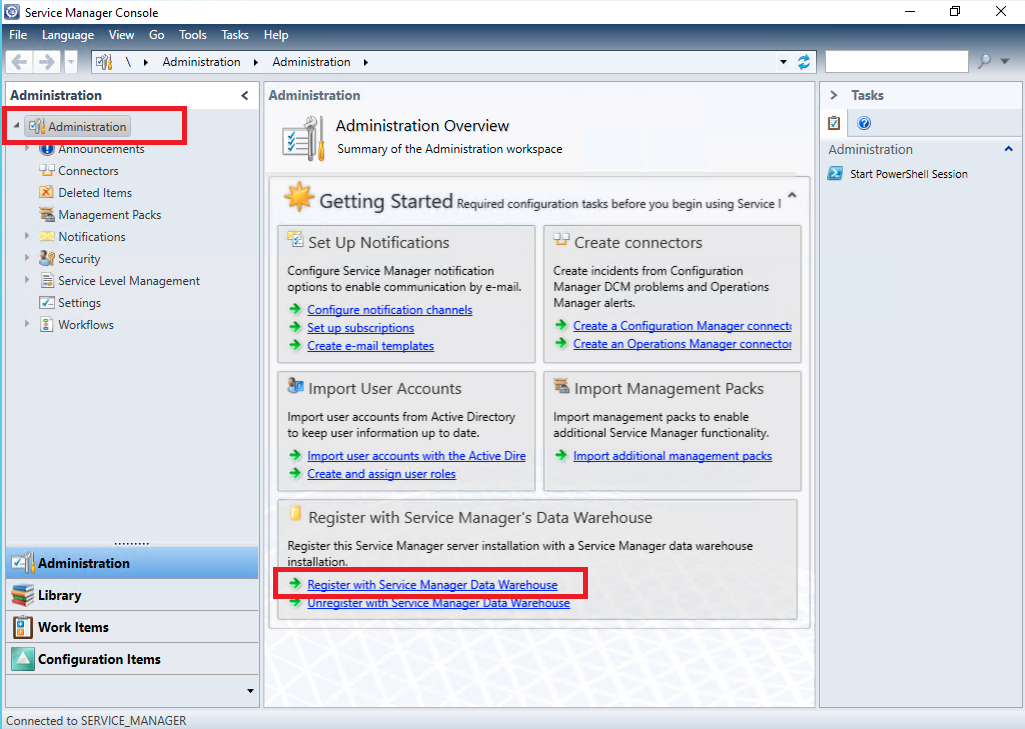Collapse the Getting Started section
This screenshot has height=729, width=1025.
[792, 195]
